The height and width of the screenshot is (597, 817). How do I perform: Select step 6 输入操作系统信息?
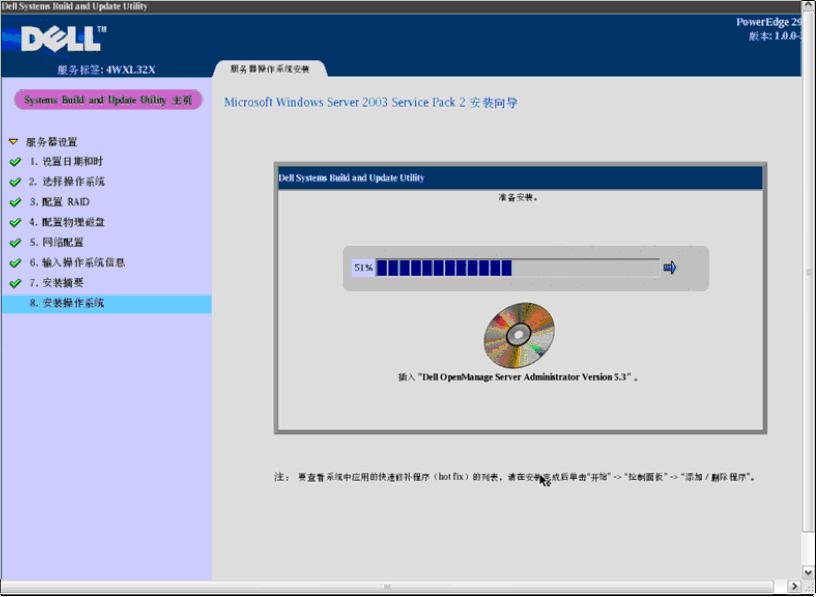tap(77, 263)
